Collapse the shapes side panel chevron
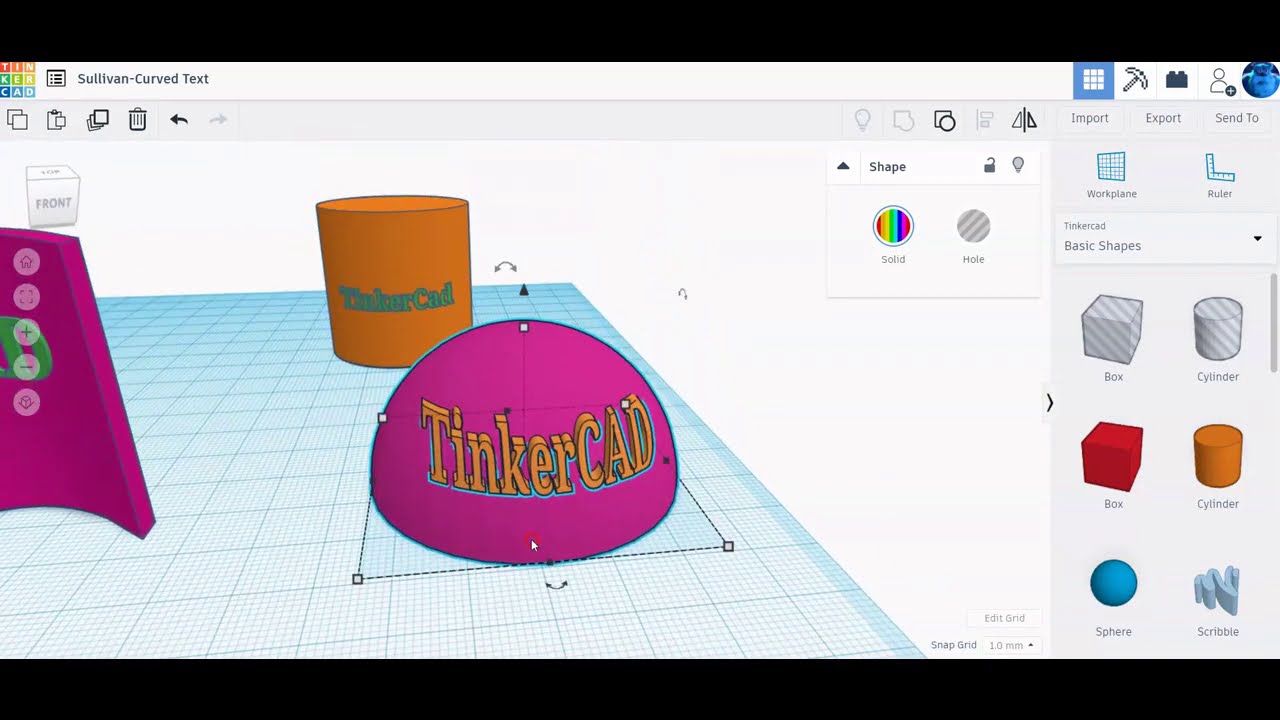This screenshot has height=720, width=1280. (x=1049, y=402)
